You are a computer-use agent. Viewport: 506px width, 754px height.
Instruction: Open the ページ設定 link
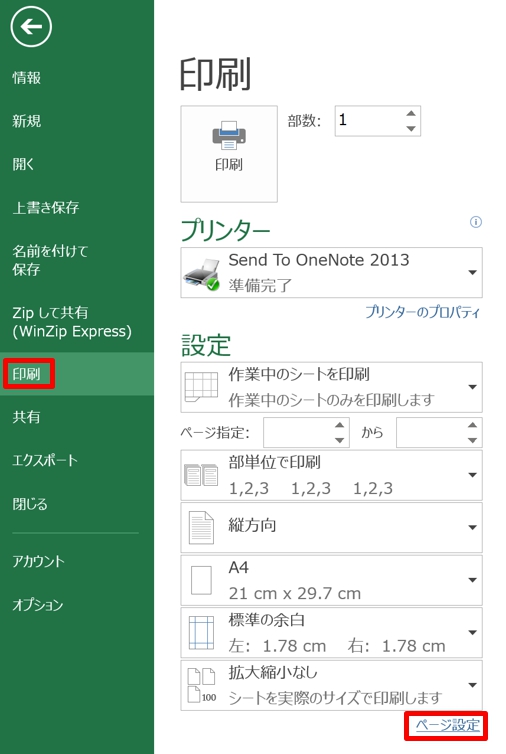coord(447,725)
